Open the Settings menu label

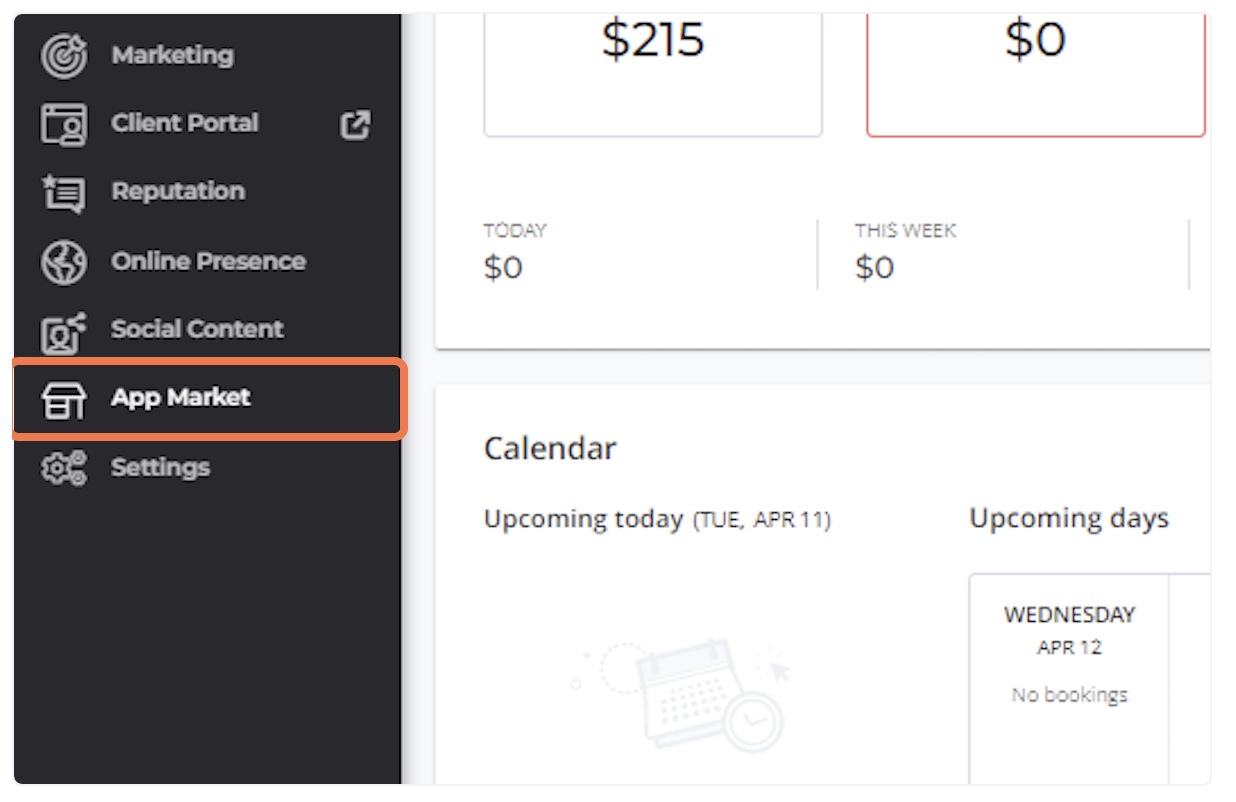coord(160,467)
